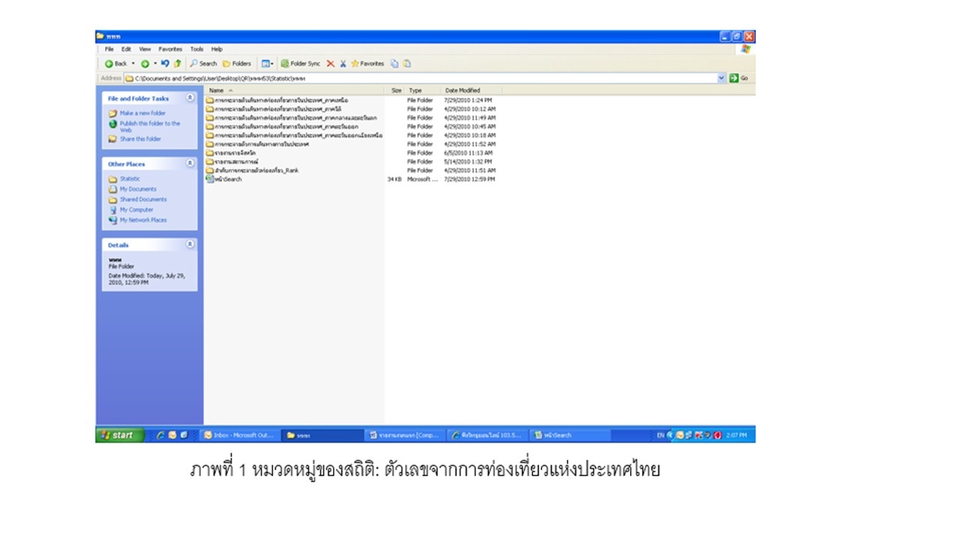This screenshot has height=540, width=960.
Task: Click Publish this folder to the Web
Action: 150,126
